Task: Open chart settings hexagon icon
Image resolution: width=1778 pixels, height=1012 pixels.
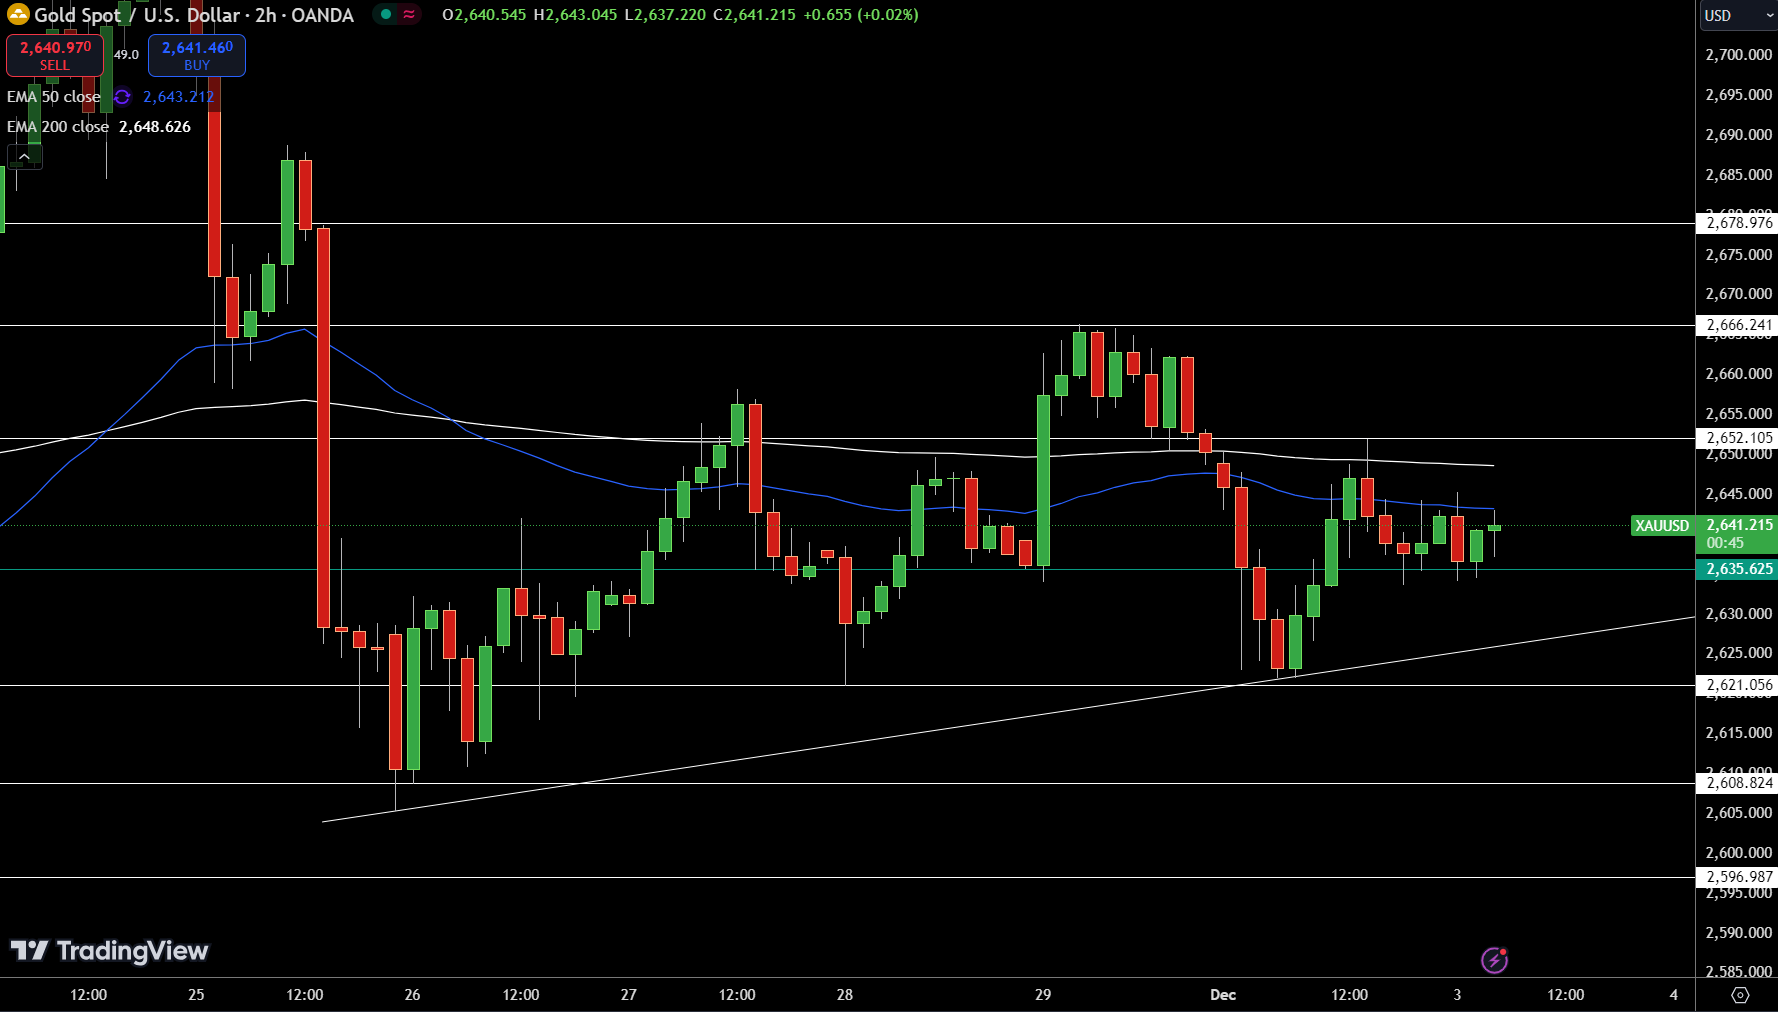Action: click(1740, 995)
